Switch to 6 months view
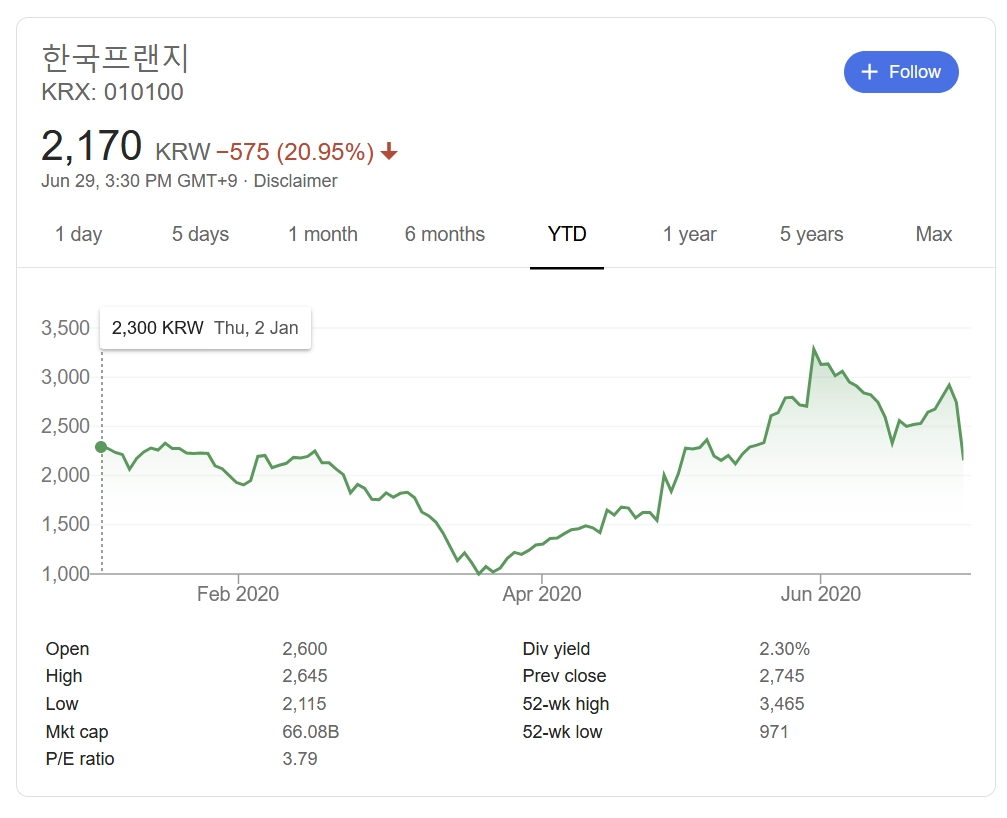This screenshot has height=818, width=1007. point(444,234)
